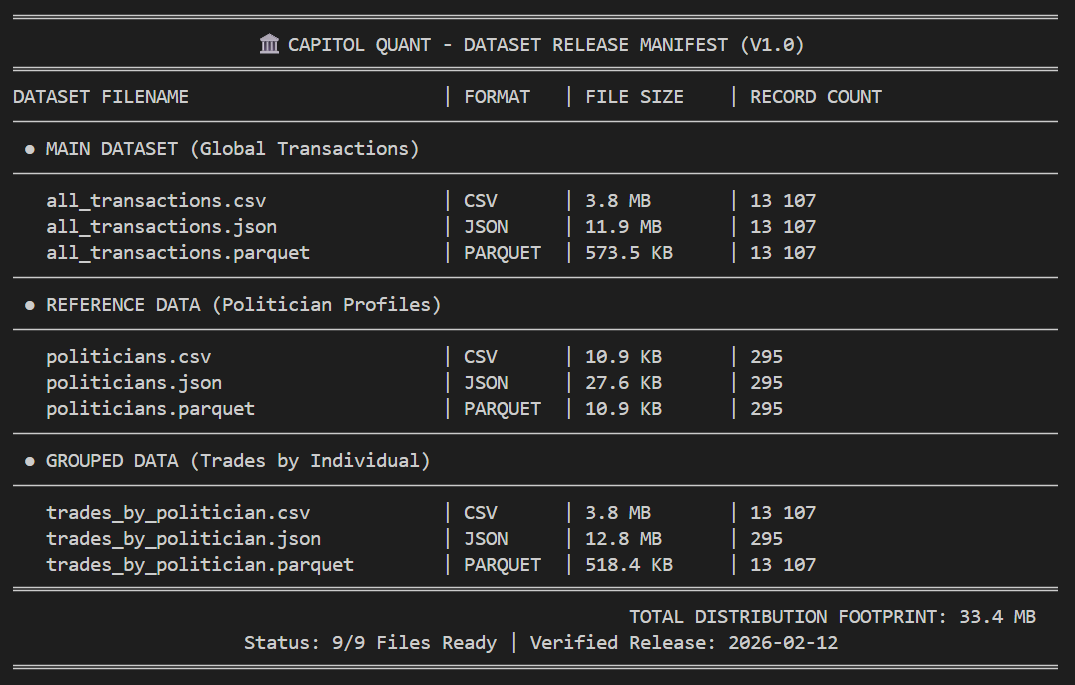
Task: Open the all_transactions.parquet file entry
Action: click(178, 252)
